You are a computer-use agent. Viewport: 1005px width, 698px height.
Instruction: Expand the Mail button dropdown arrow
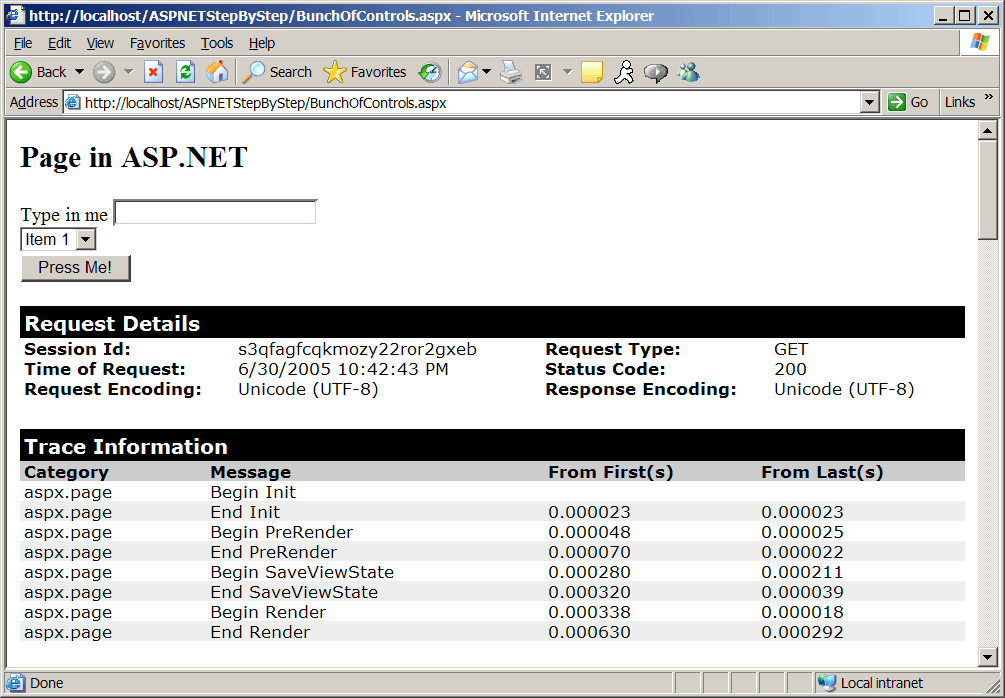(487, 72)
